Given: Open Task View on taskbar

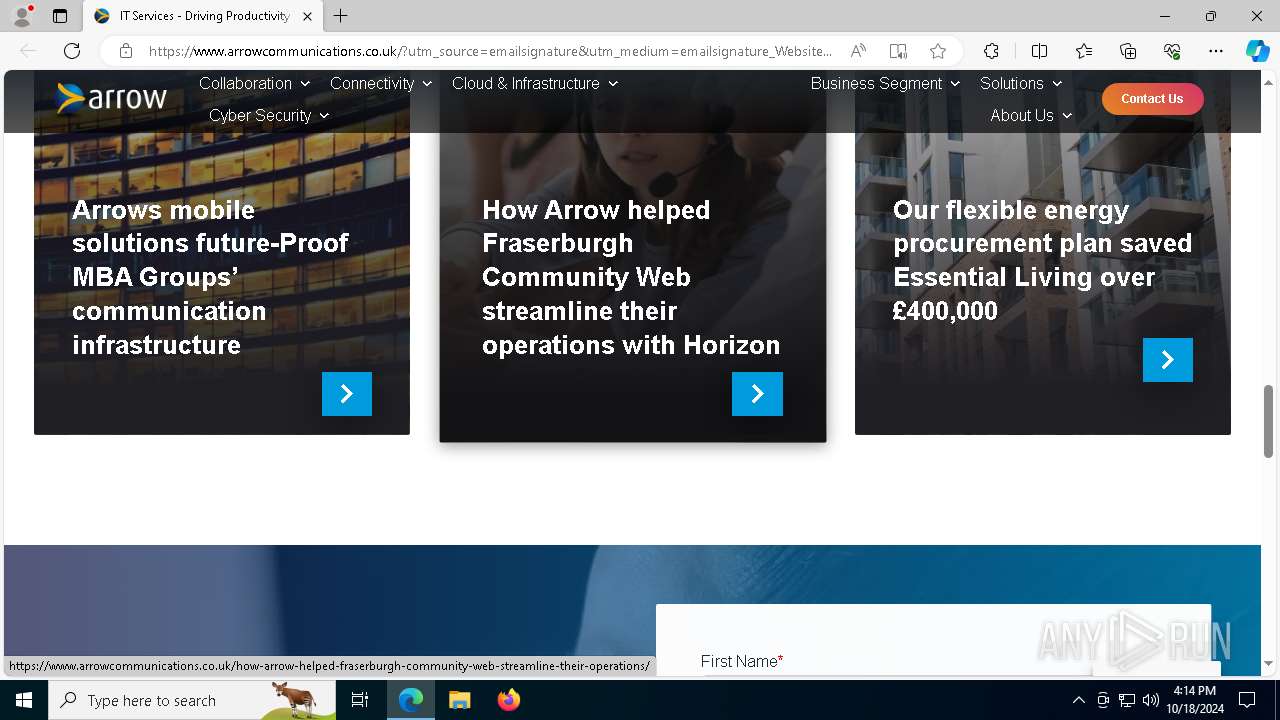Looking at the screenshot, I should (360, 700).
